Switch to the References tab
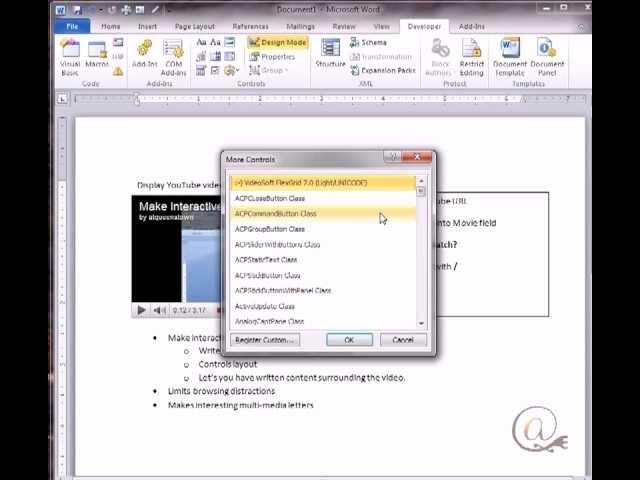The width and height of the screenshot is (640, 480). click(251, 27)
